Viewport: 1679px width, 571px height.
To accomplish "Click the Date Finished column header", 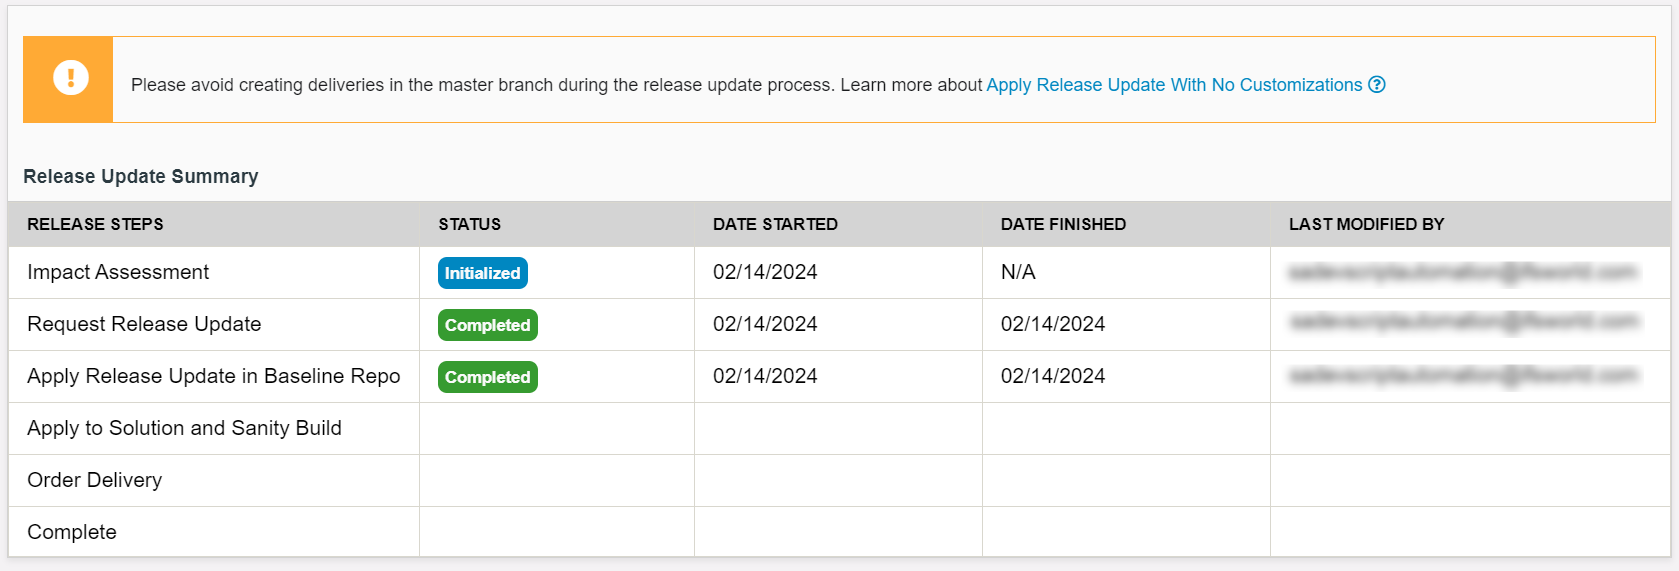I will click(x=1063, y=224).
